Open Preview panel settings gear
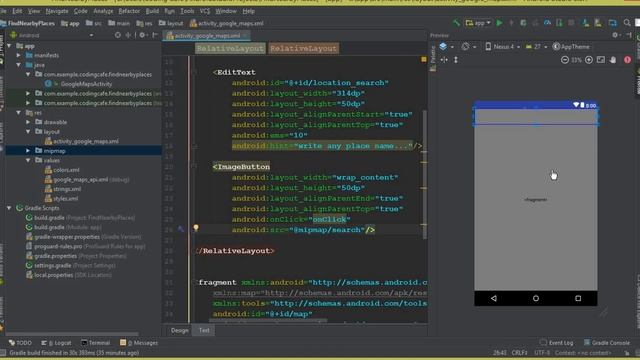The image size is (640, 360). [x=615, y=36]
